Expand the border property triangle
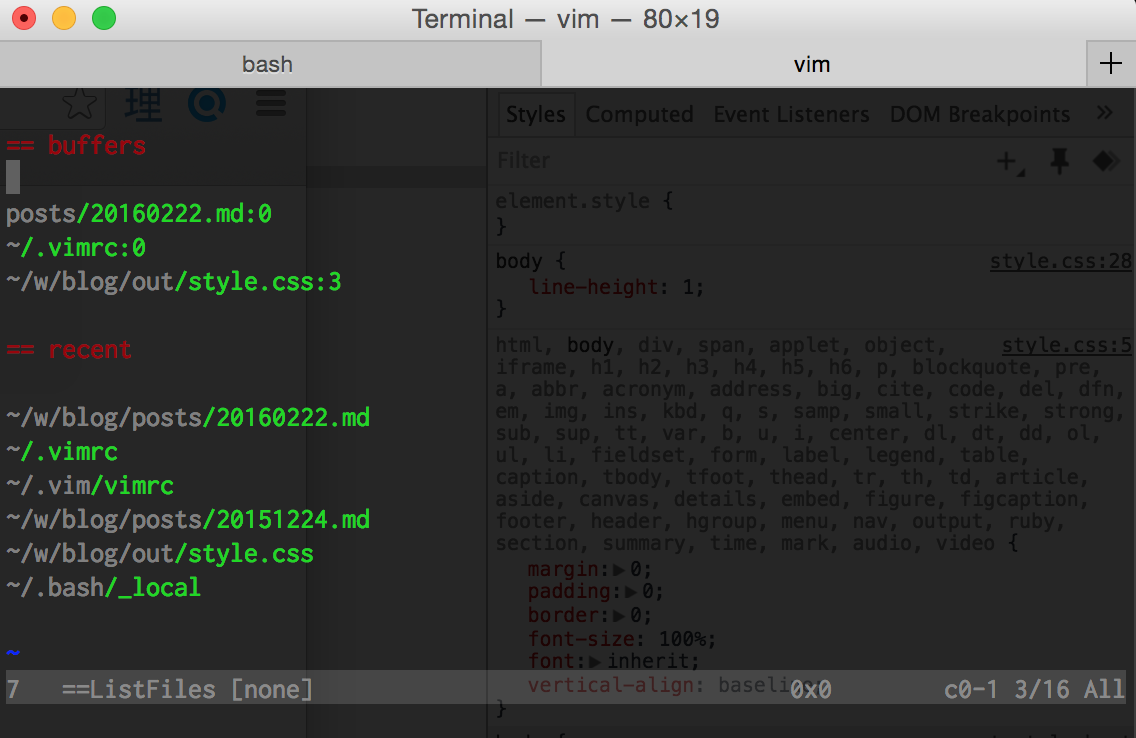The height and width of the screenshot is (738, 1136). pyautogui.click(x=619, y=615)
